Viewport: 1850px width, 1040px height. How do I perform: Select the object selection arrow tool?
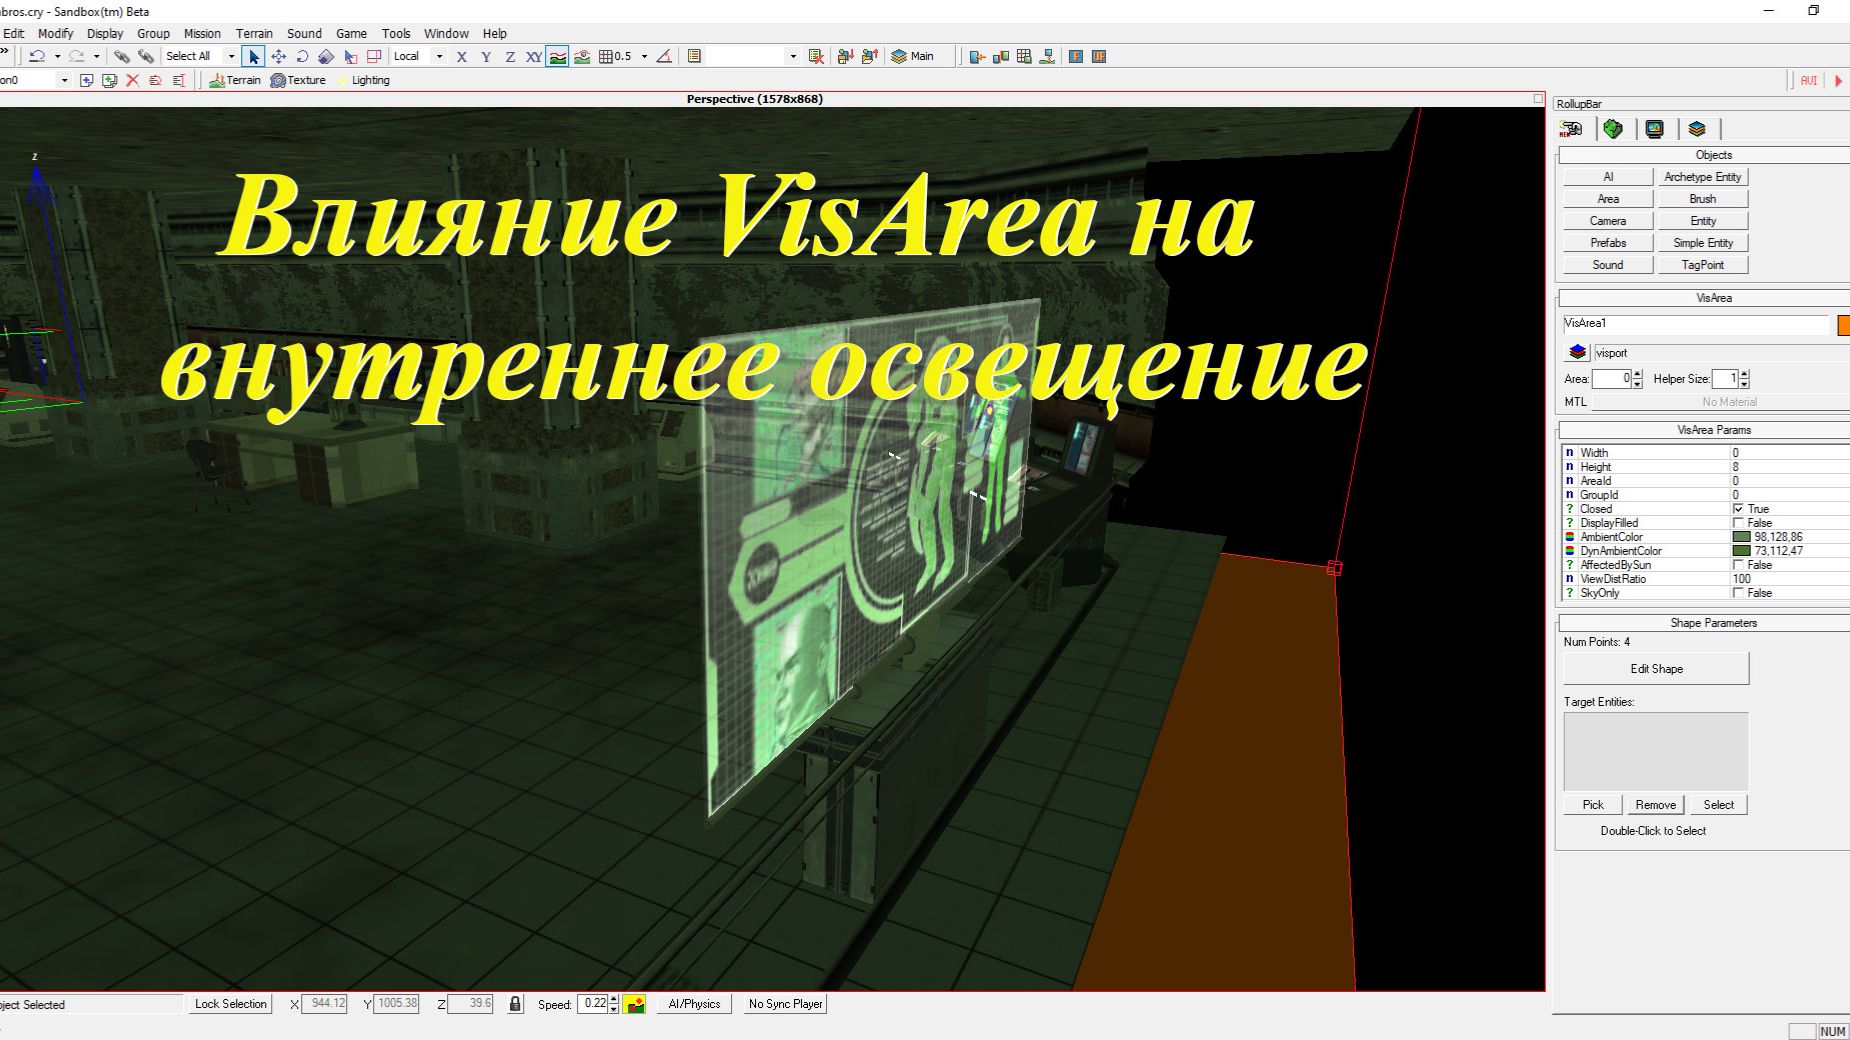[x=253, y=56]
